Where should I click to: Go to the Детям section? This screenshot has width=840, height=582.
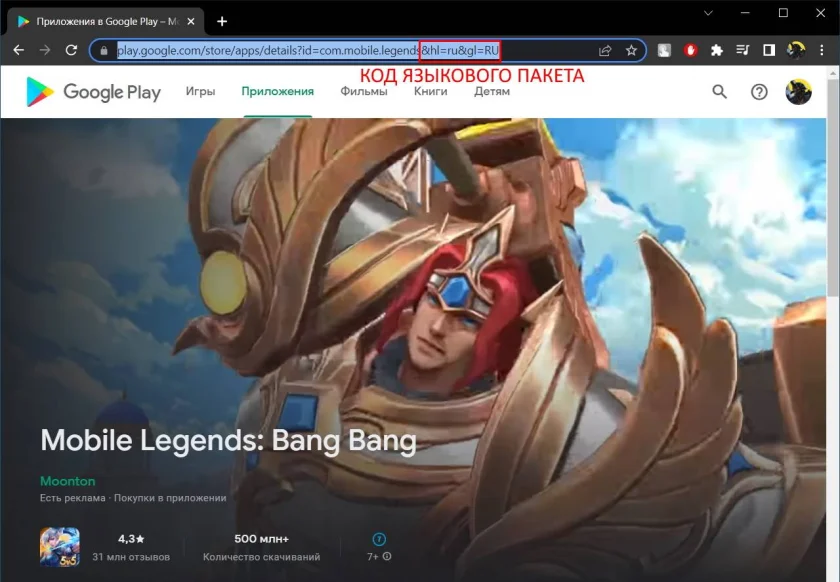pos(492,92)
